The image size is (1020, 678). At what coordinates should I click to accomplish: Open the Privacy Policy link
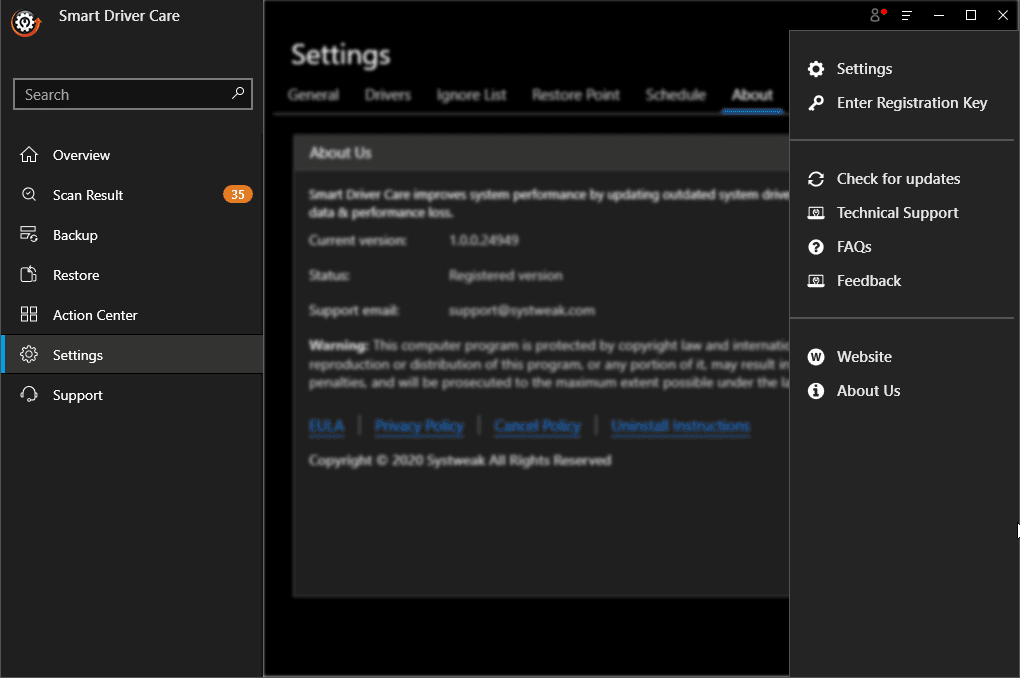(x=419, y=426)
